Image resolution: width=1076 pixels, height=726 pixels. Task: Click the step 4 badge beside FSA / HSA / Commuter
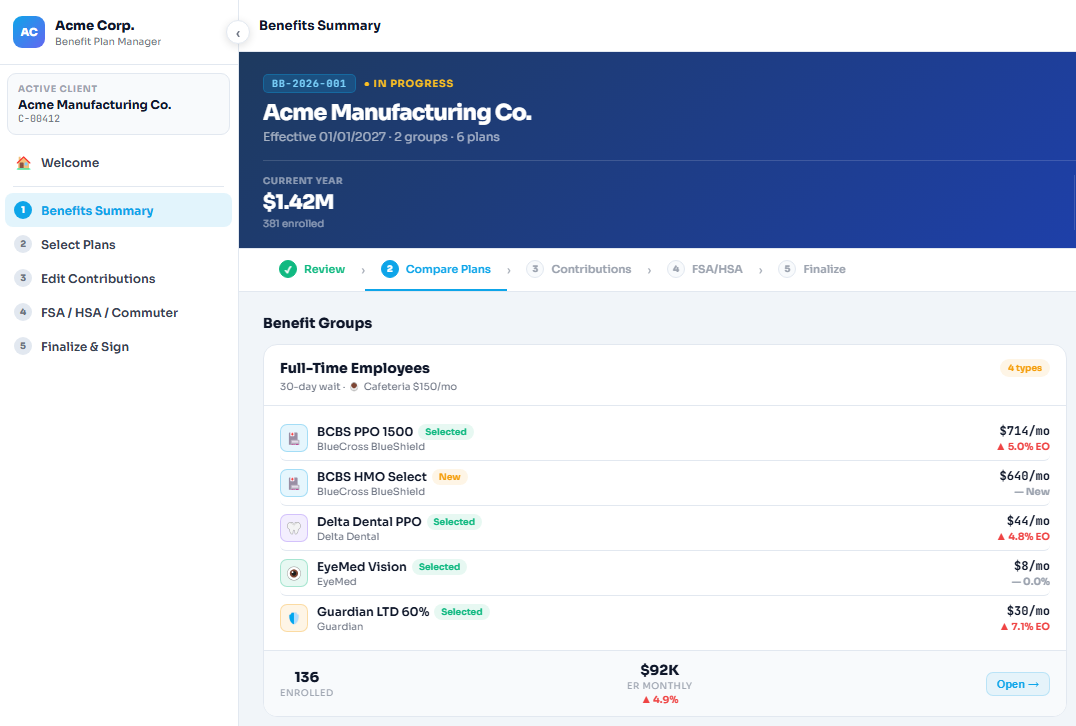point(23,312)
